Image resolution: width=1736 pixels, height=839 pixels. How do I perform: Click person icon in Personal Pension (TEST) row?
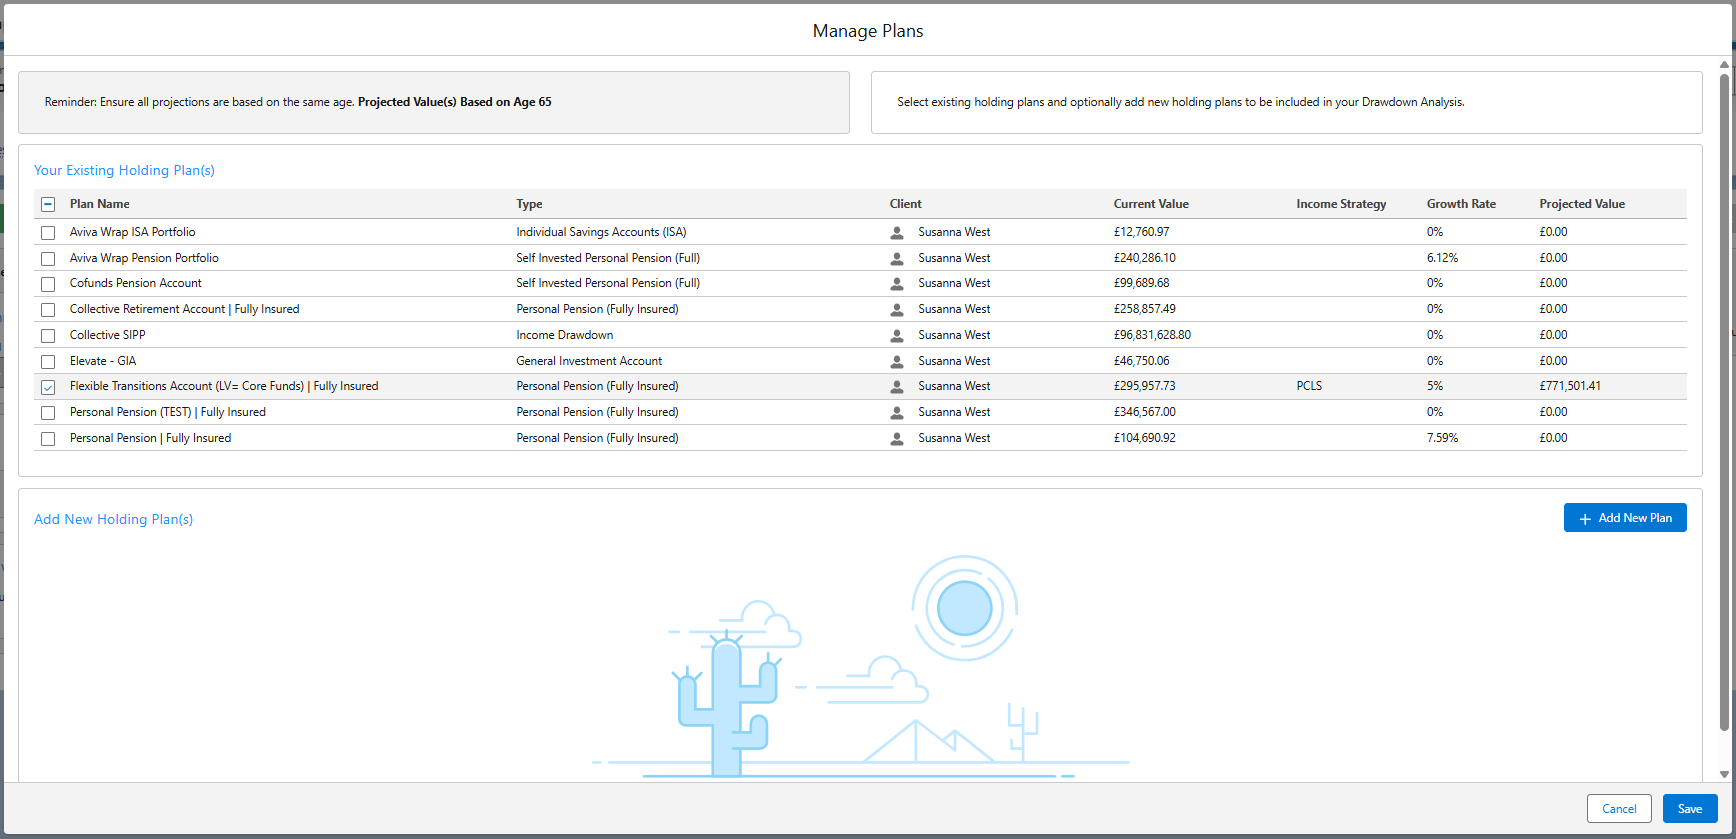tap(897, 413)
